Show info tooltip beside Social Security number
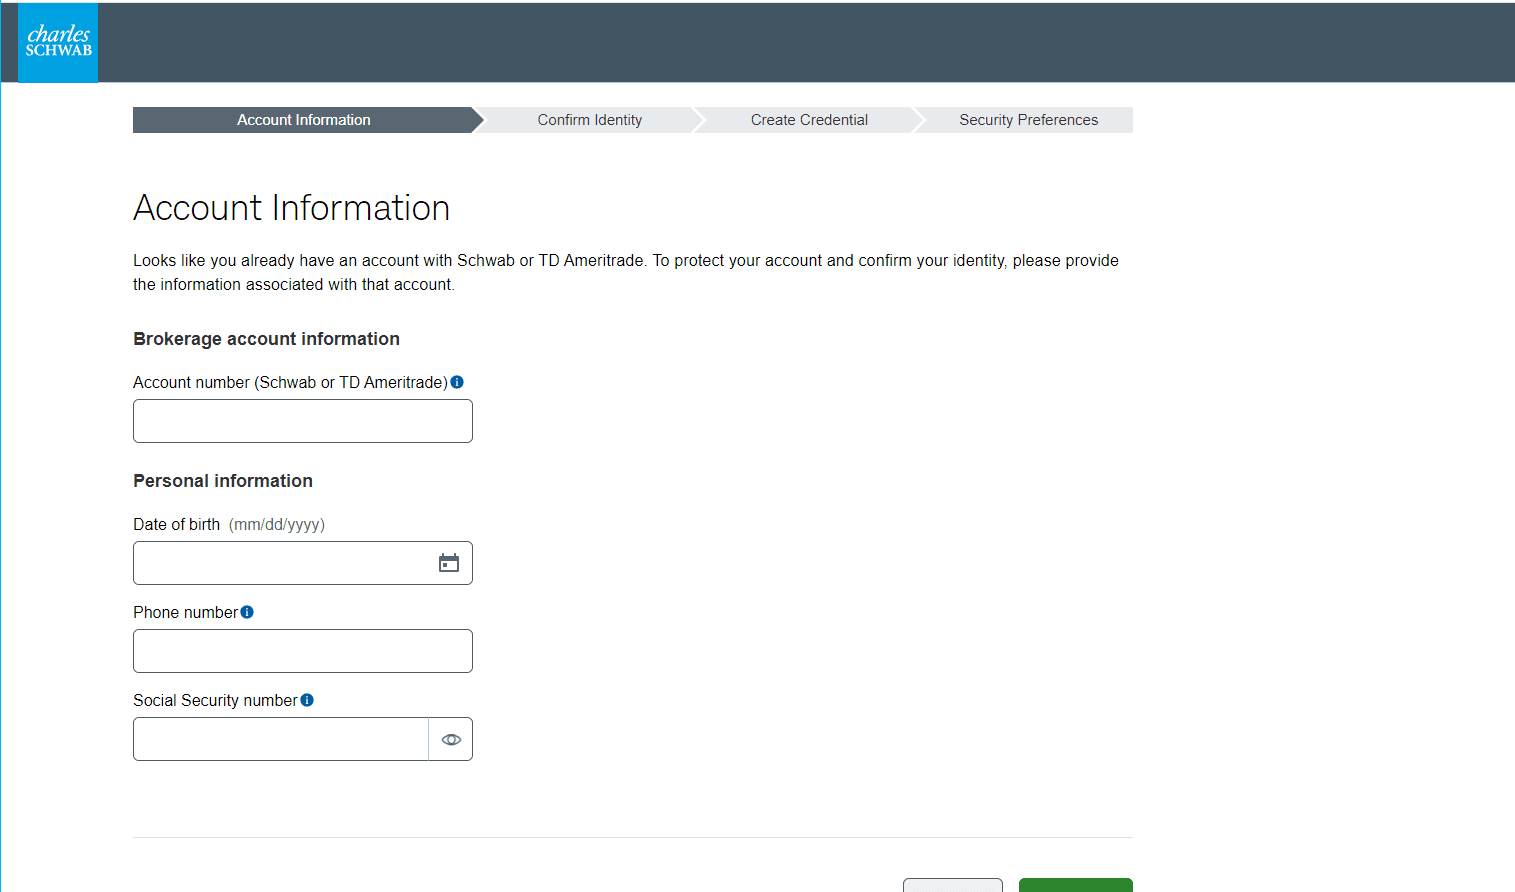The width and height of the screenshot is (1515, 892). tap(307, 700)
